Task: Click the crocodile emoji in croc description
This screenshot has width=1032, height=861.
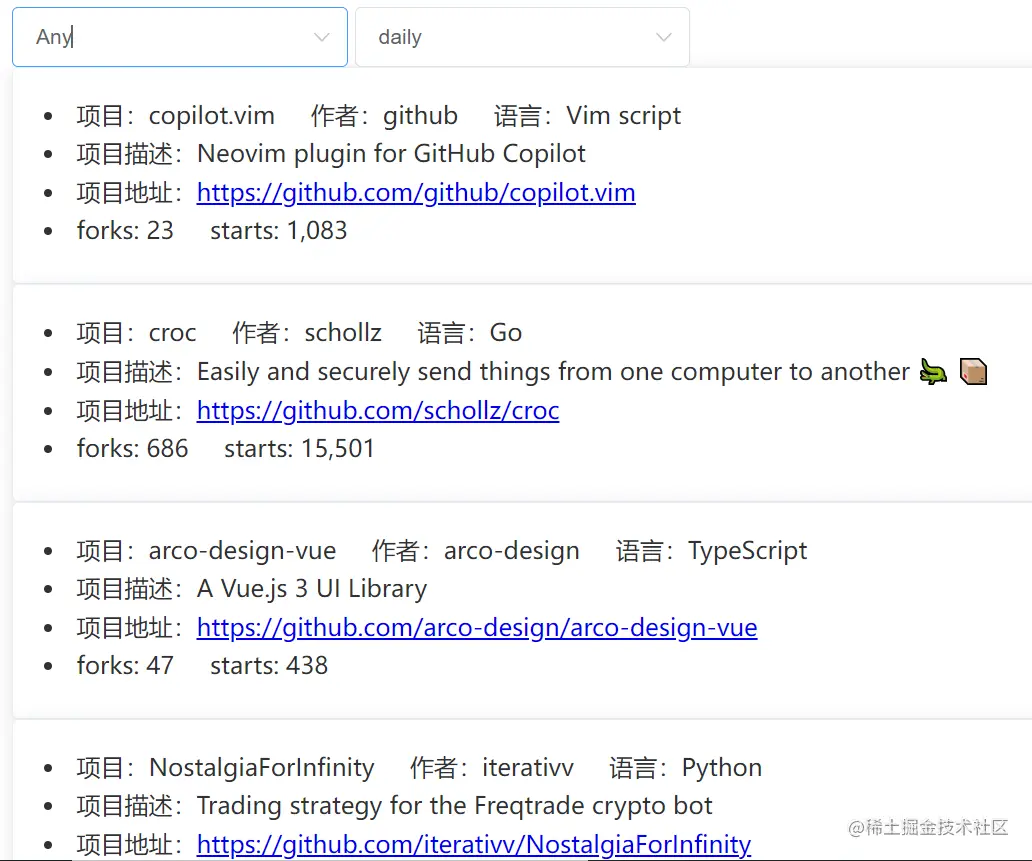Action: [933, 372]
